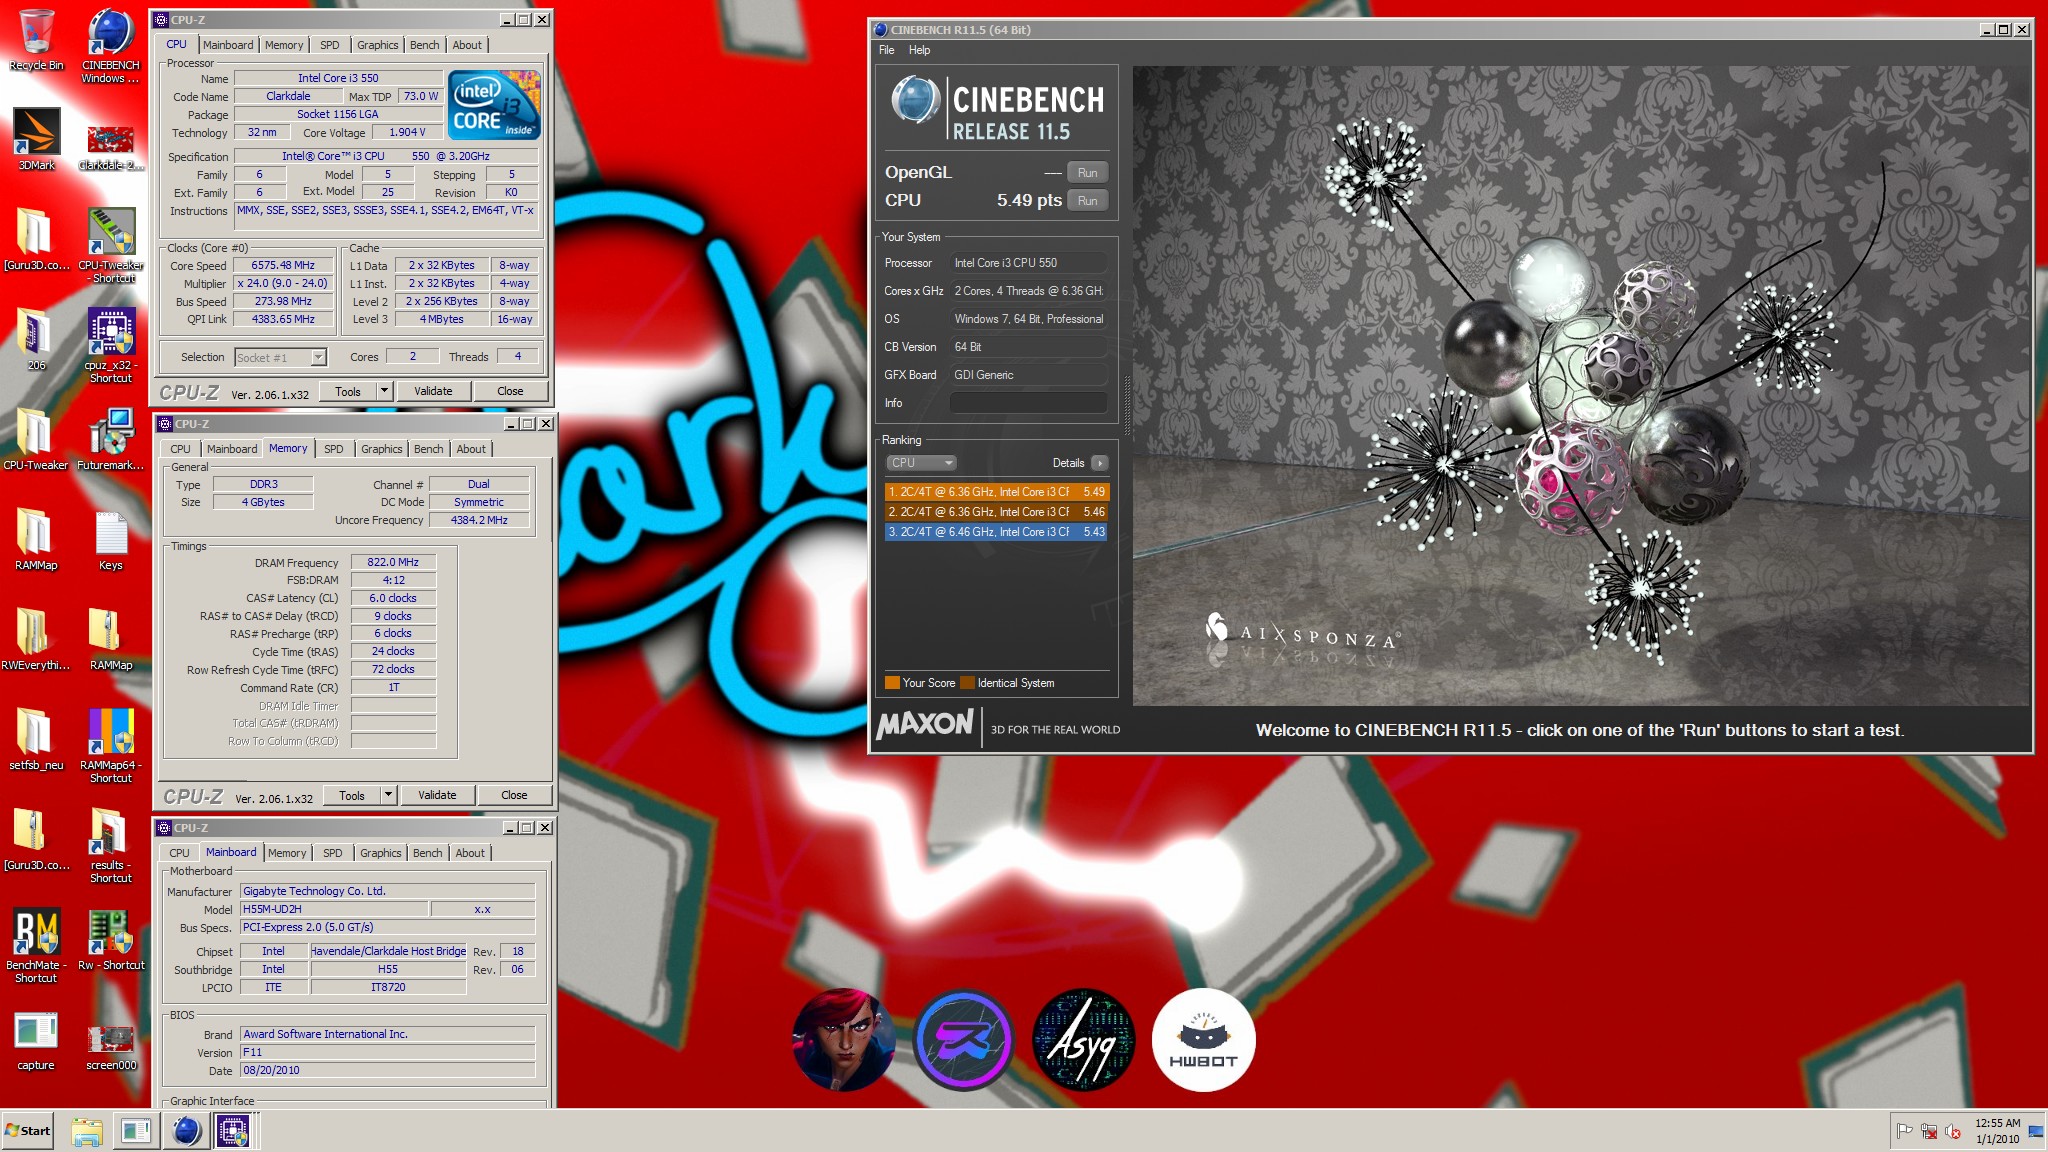The width and height of the screenshot is (2048, 1152).
Task: Open the Socket #1 selection dropdown
Action: pyautogui.click(x=280, y=357)
